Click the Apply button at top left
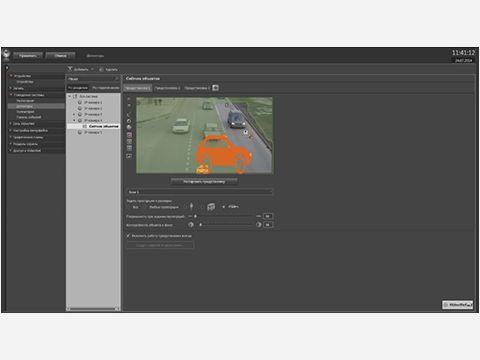Viewport: 480px width, 360px height. (28, 56)
